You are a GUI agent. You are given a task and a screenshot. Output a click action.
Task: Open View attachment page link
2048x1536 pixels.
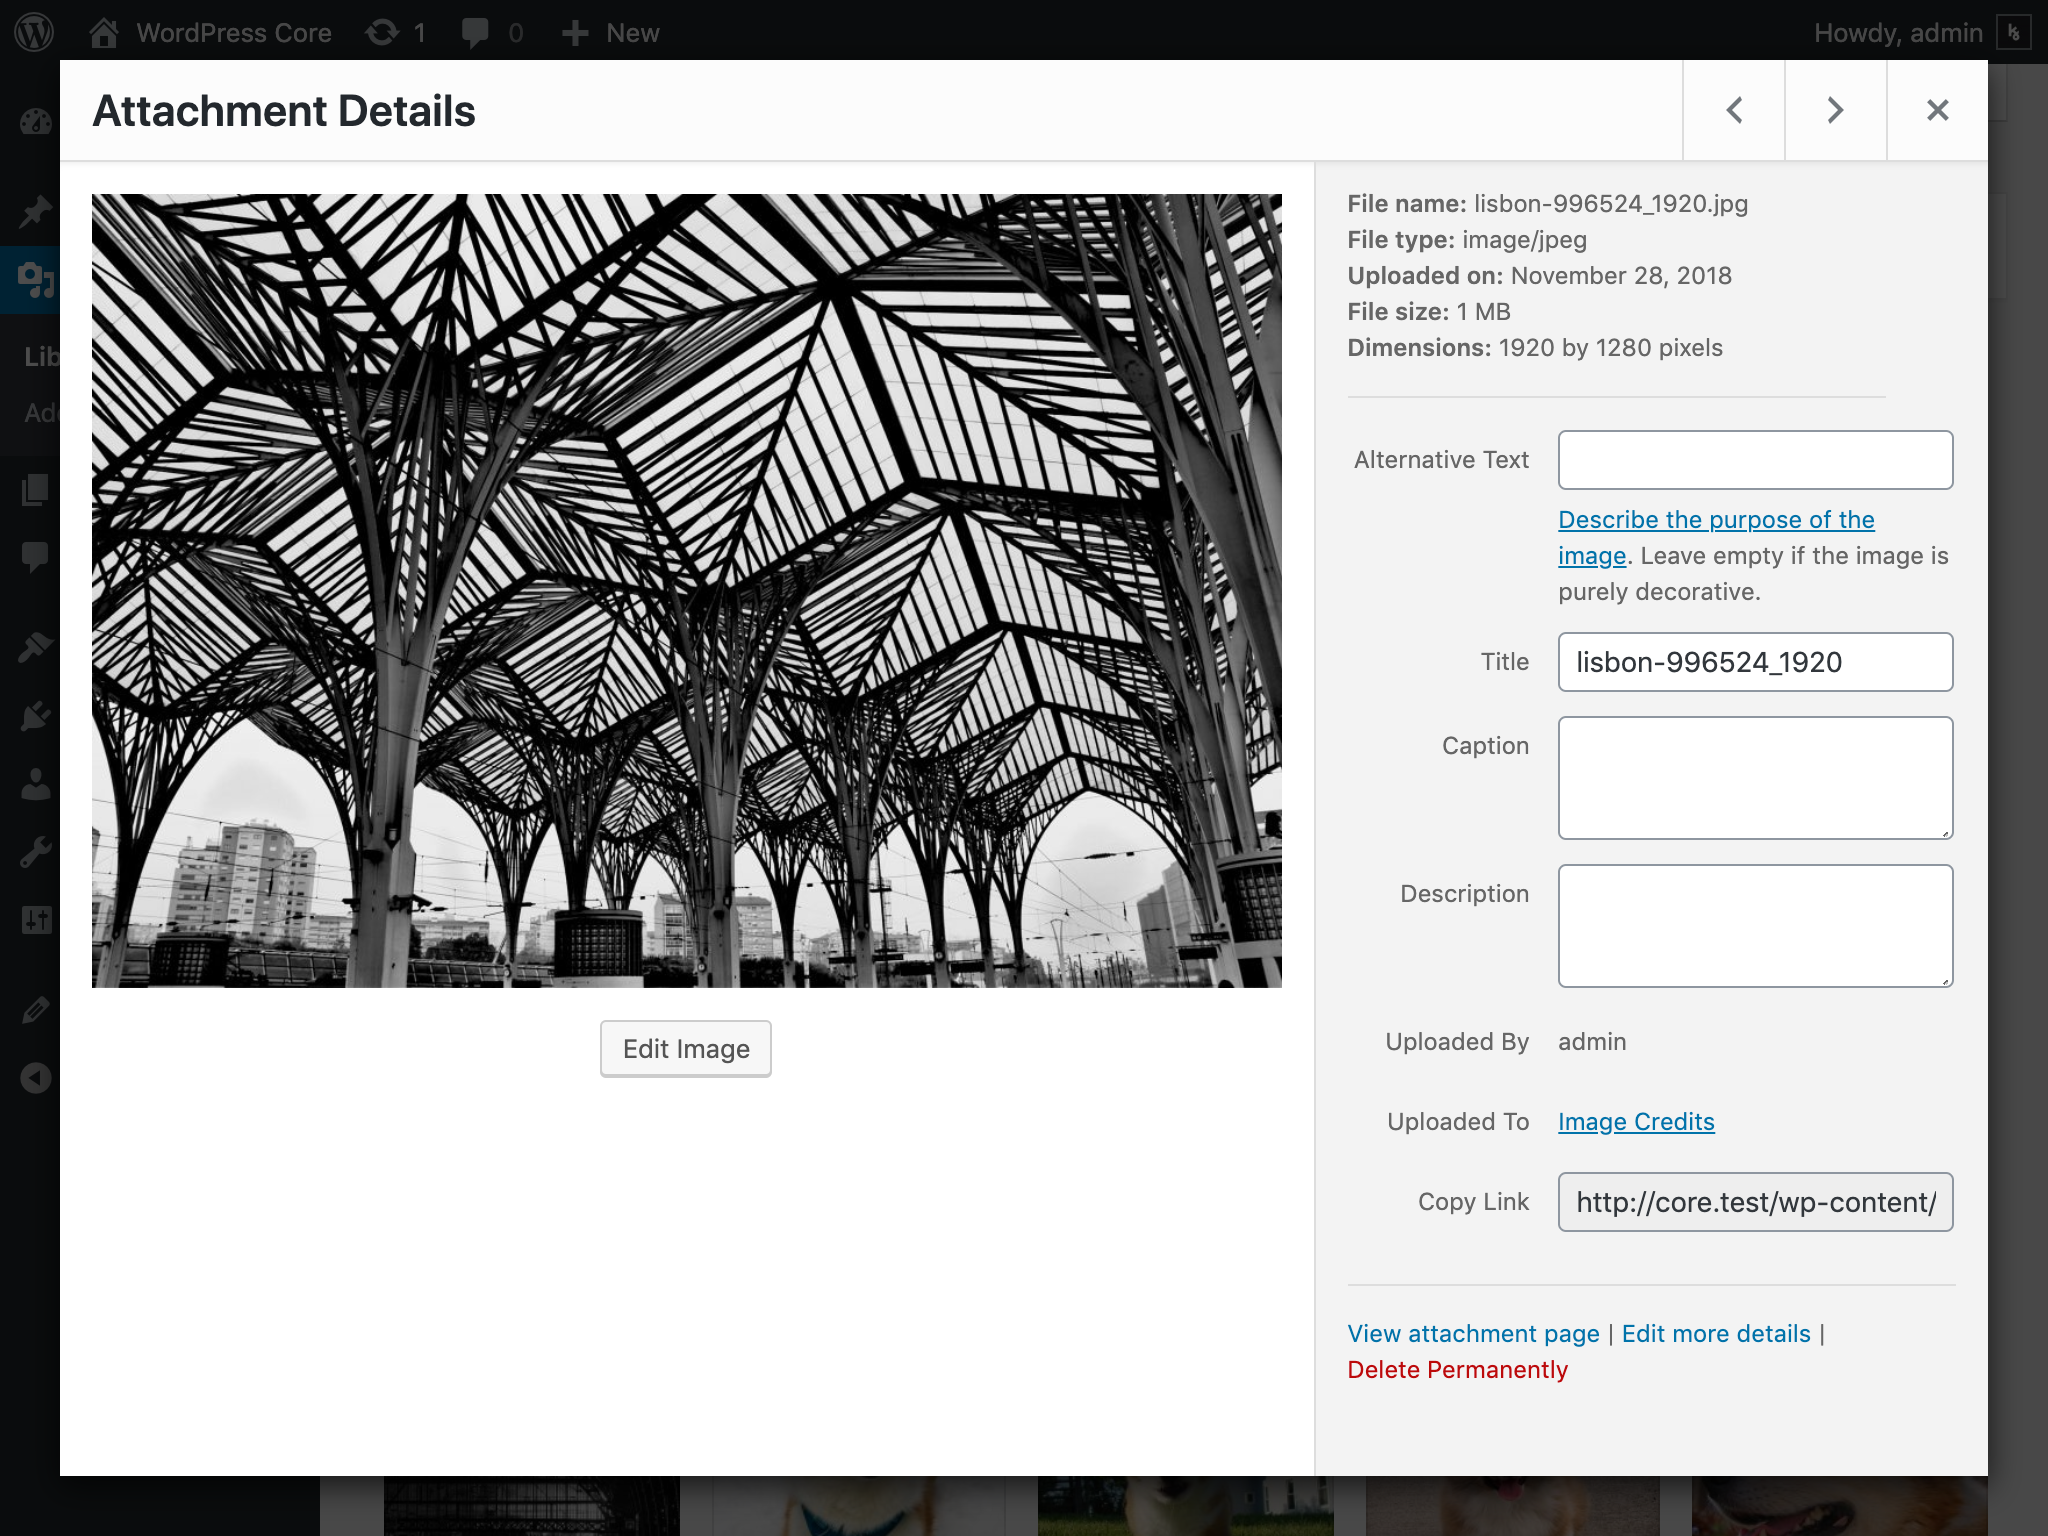(x=1473, y=1334)
